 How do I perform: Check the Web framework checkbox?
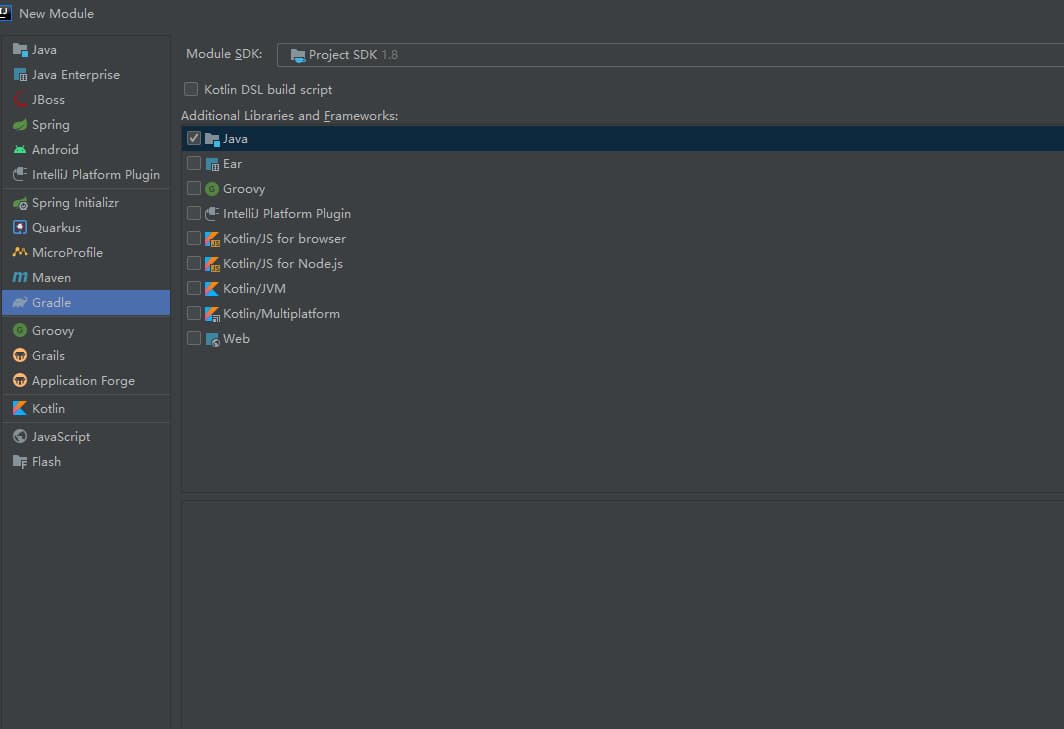point(194,338)
